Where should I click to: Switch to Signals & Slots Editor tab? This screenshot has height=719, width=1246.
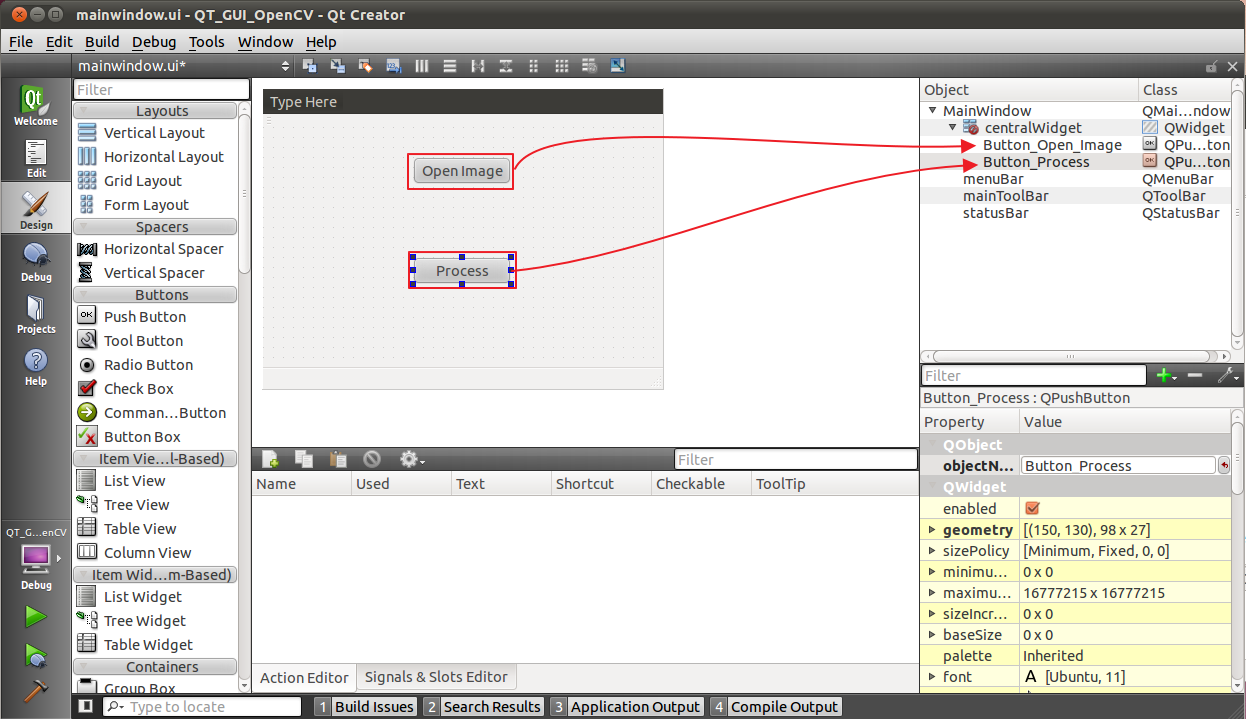tap(436, 677)
